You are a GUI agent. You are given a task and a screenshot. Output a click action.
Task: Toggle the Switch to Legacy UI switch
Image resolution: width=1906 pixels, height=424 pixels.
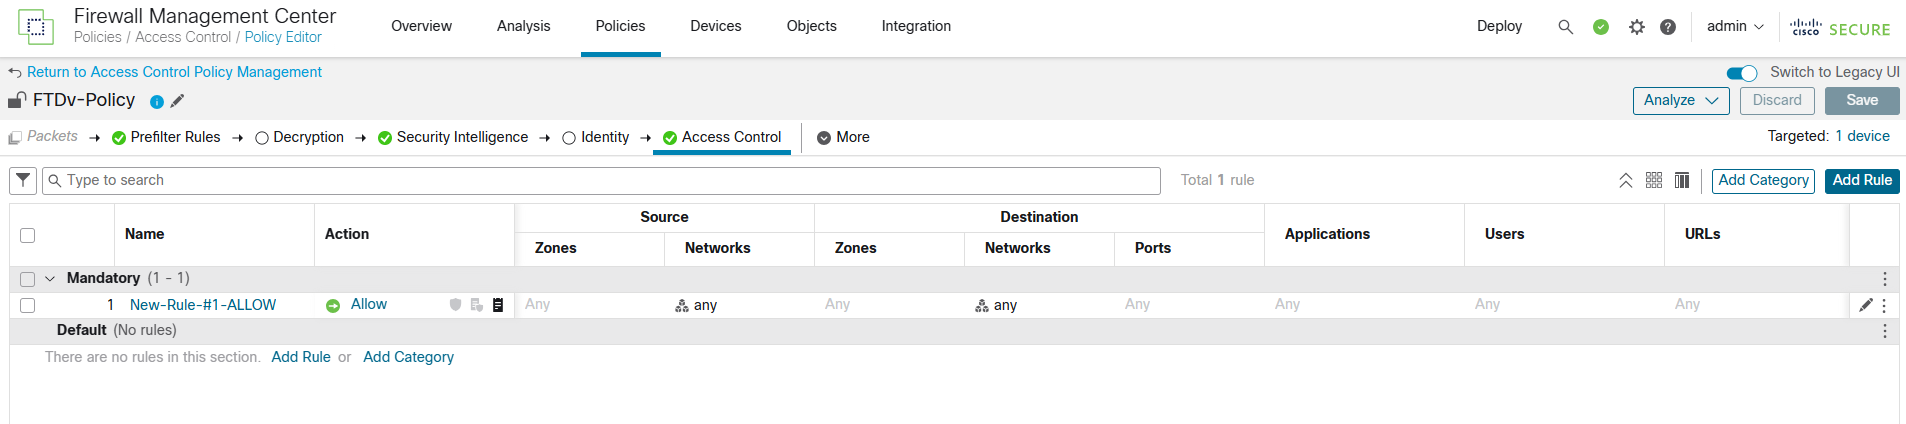(1741, 73)
